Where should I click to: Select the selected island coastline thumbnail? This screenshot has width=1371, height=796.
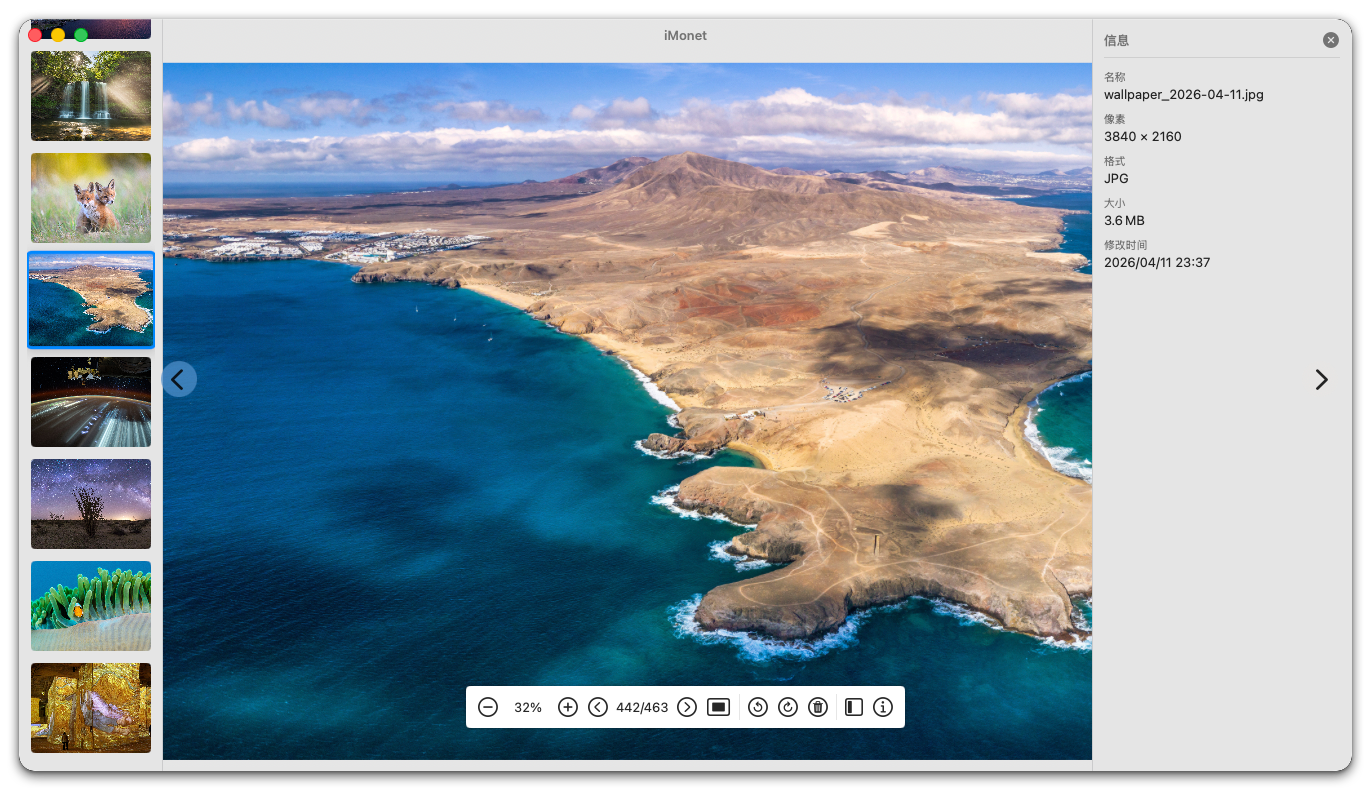pos(91,300)
